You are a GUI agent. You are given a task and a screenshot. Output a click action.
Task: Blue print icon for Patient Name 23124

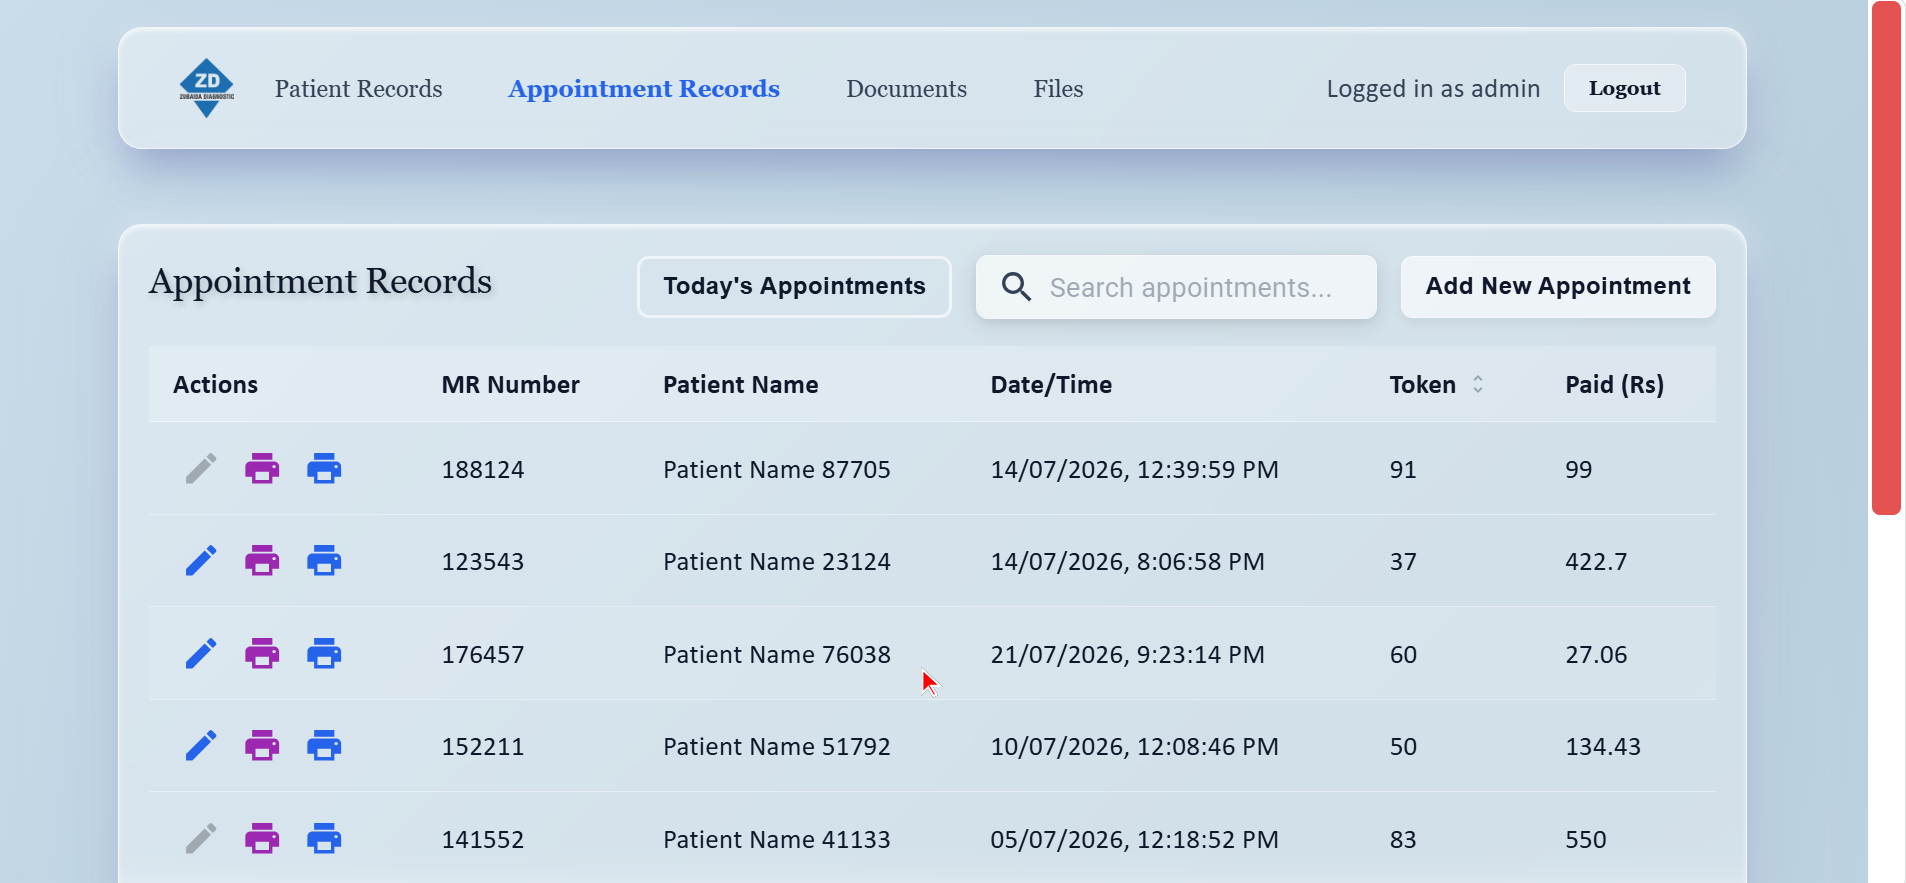coord(324,561)
